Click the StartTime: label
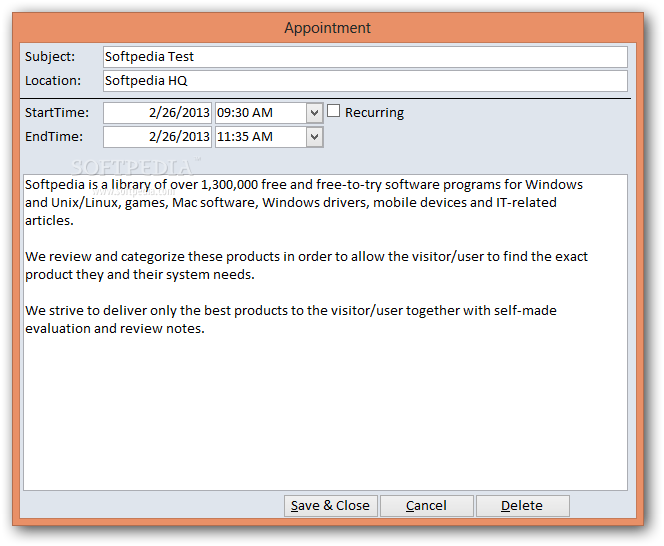This screenshot has height=546, width=664. pyautogui.click(x=57, y=113)
